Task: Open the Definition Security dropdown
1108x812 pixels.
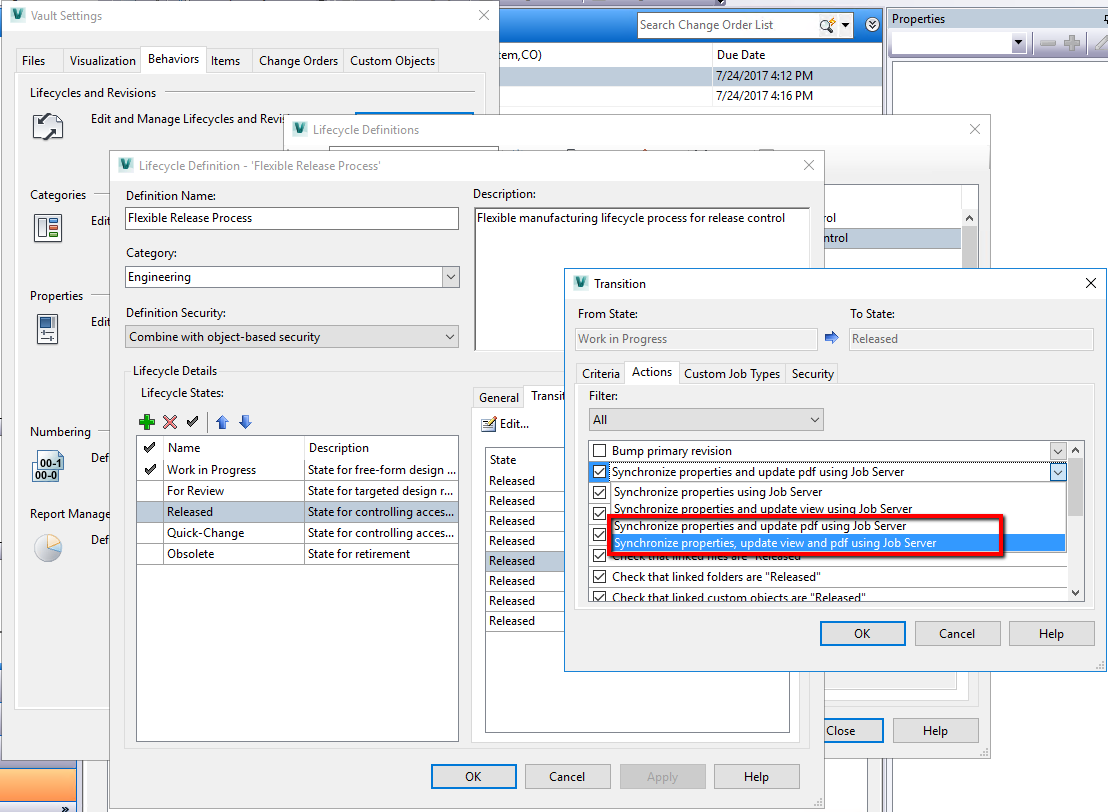Action: tap(450, 337)
